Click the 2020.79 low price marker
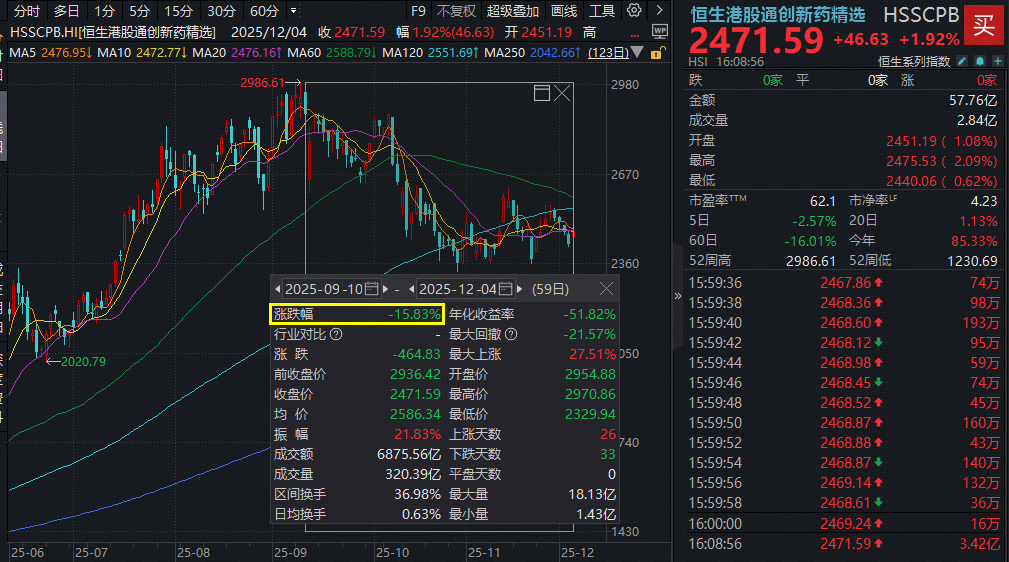The image size is (1009, 562). (83, 361)
